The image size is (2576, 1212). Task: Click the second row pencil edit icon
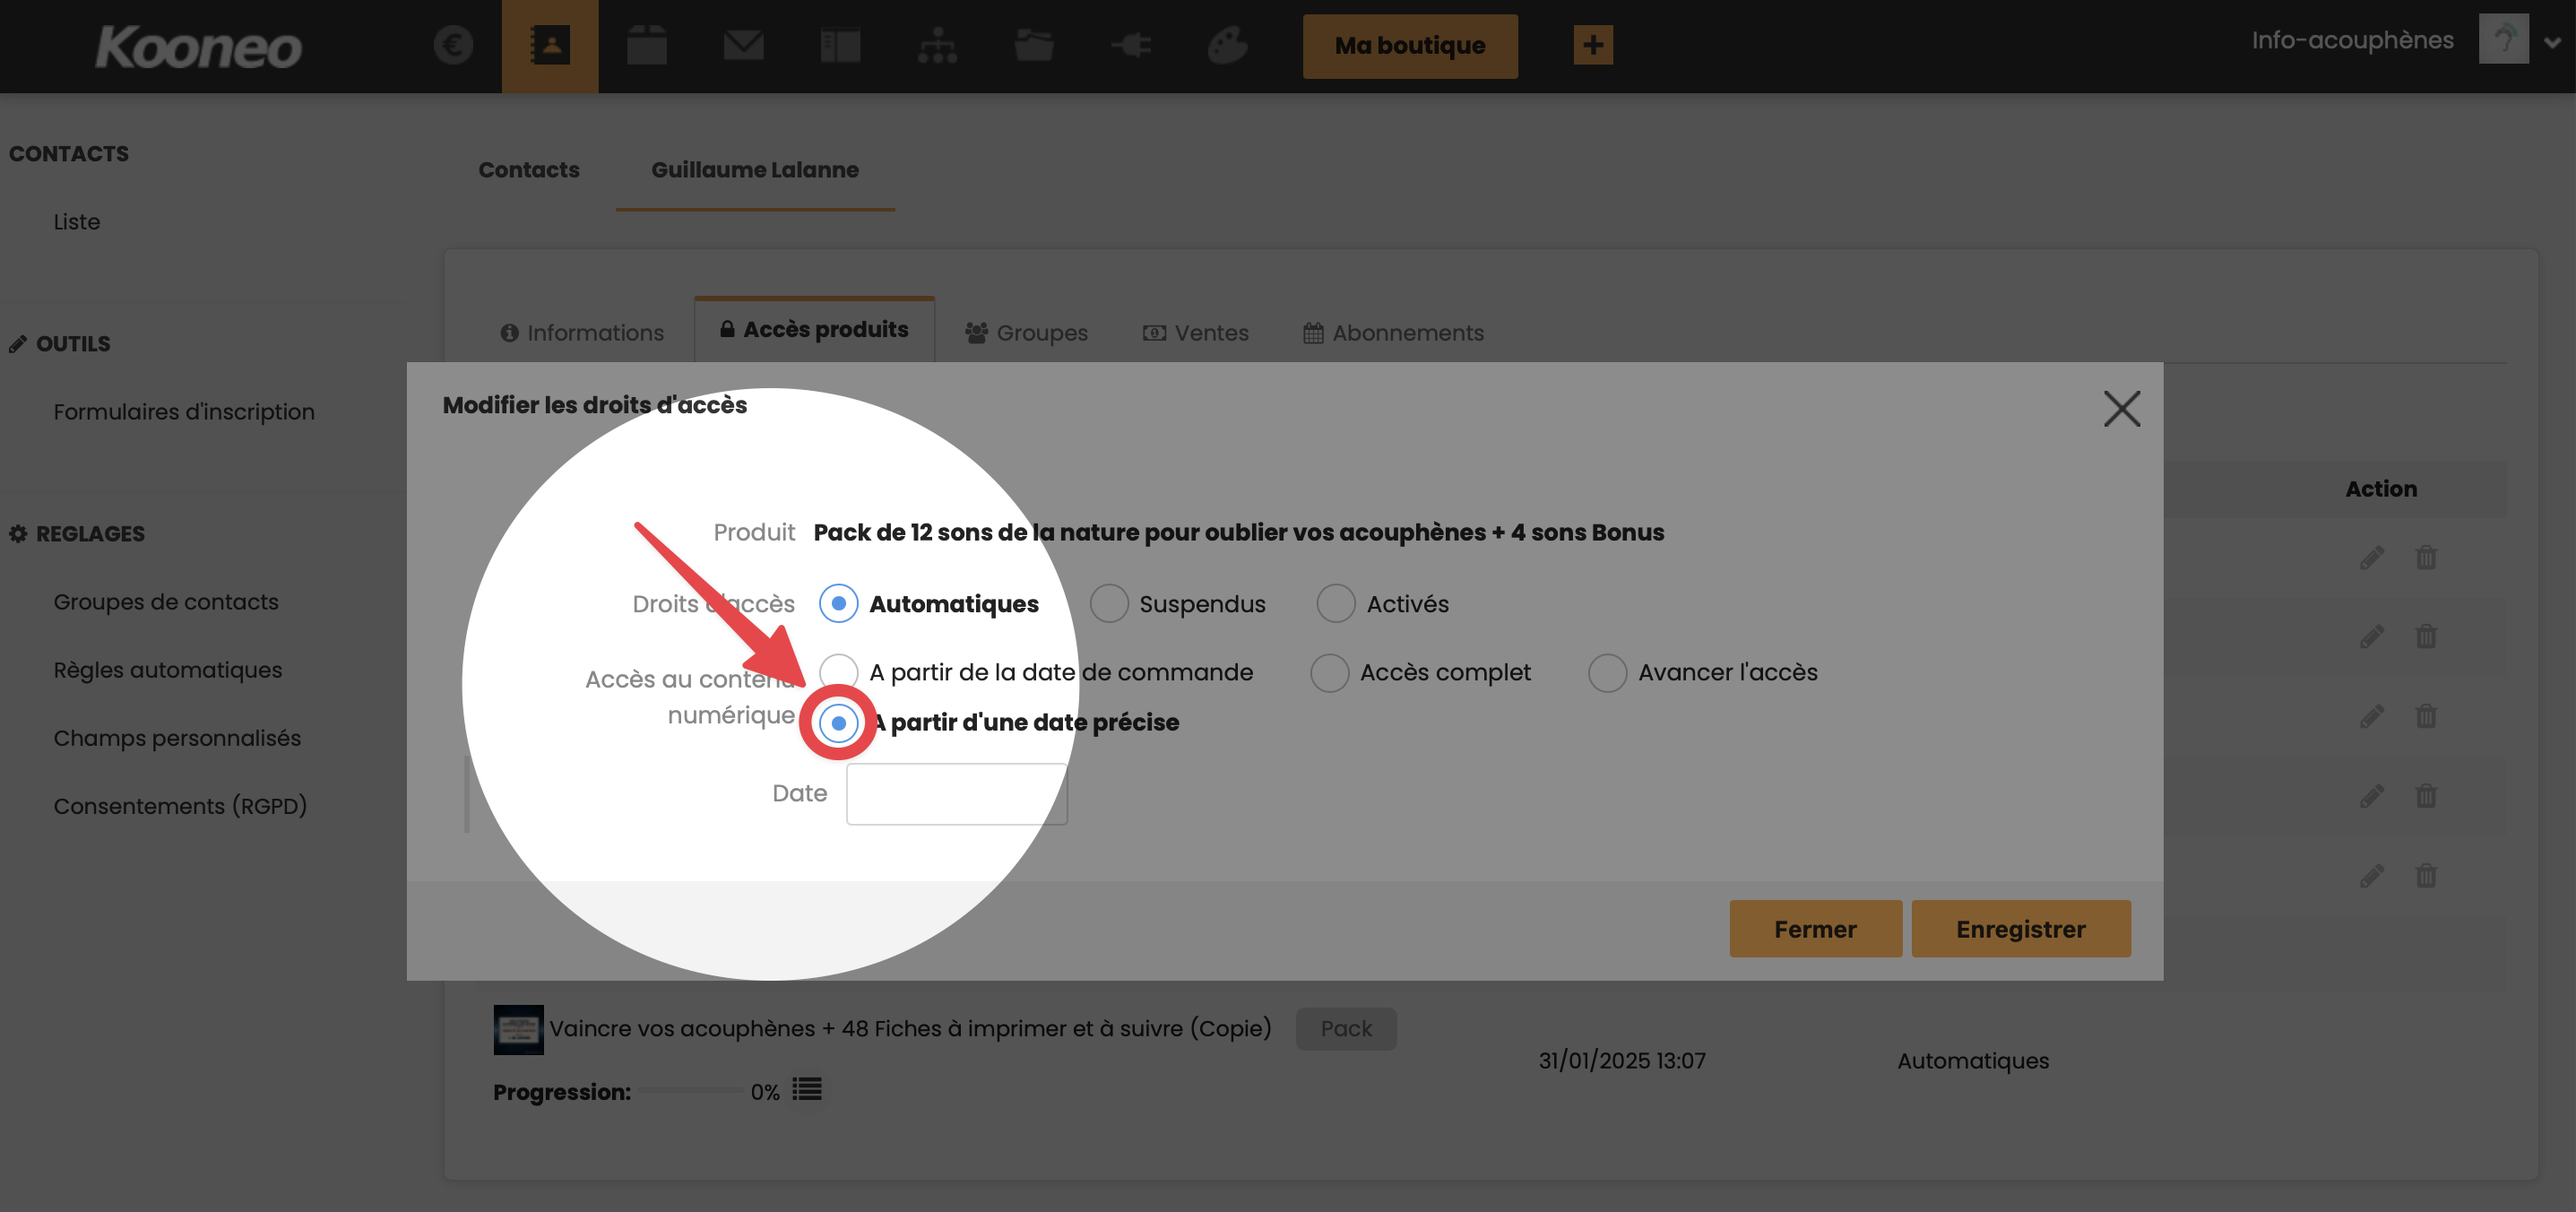tap(2372, 637)
